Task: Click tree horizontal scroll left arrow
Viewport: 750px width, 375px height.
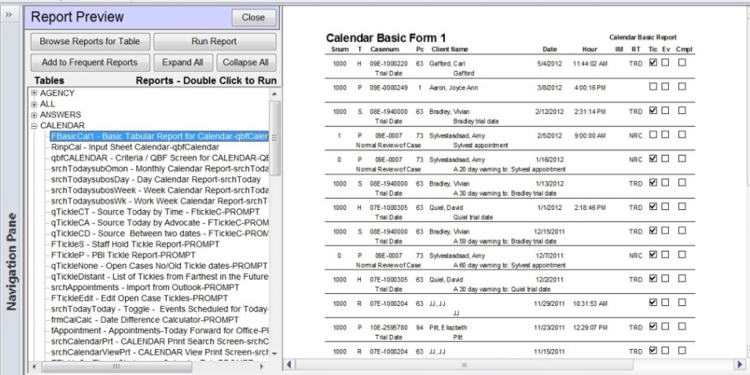Action: (x=34, y=366)
